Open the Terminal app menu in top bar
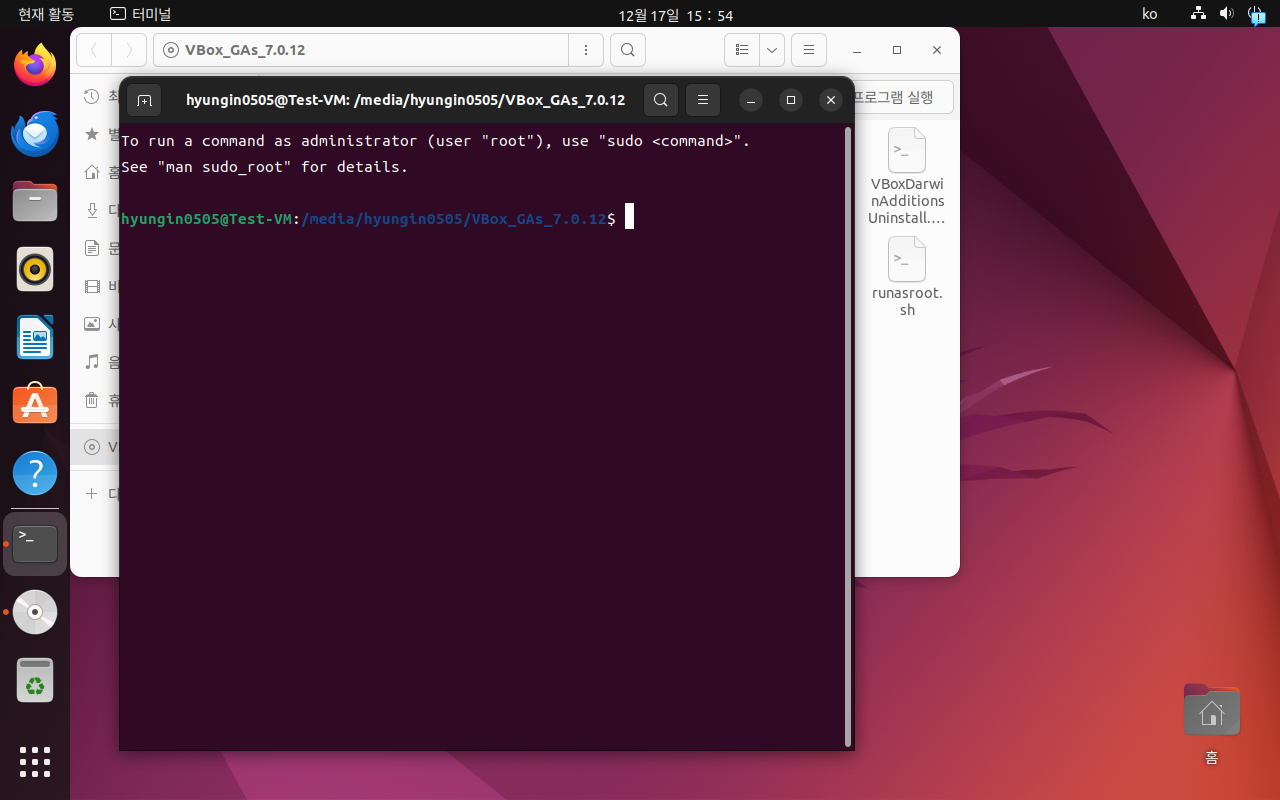This screenshot has width=1280, height=800. click(140, 14)
